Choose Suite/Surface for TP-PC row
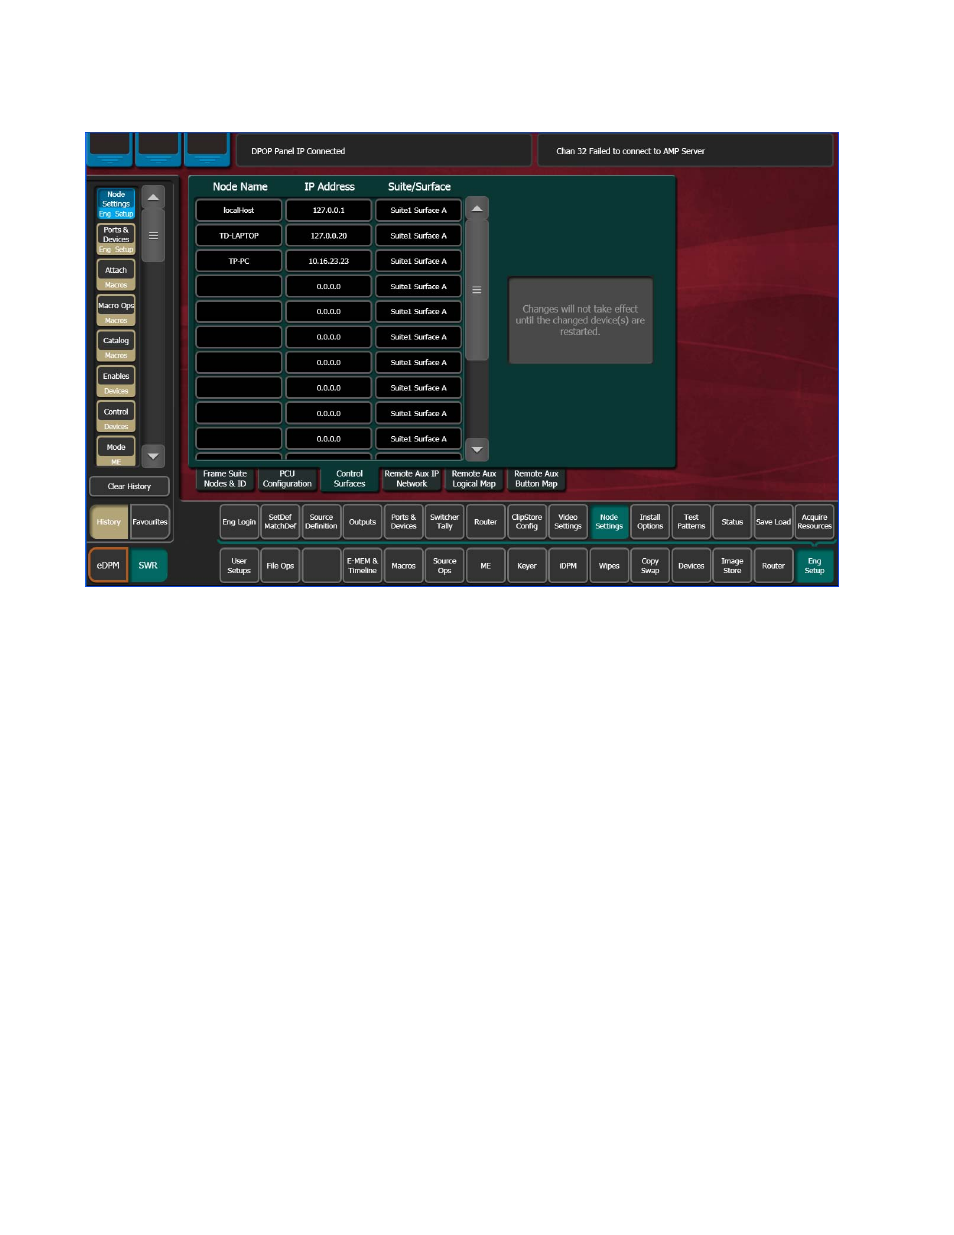Image resolution: width=954 pixels, height=1235 pixels. click(x=418, y=261)
